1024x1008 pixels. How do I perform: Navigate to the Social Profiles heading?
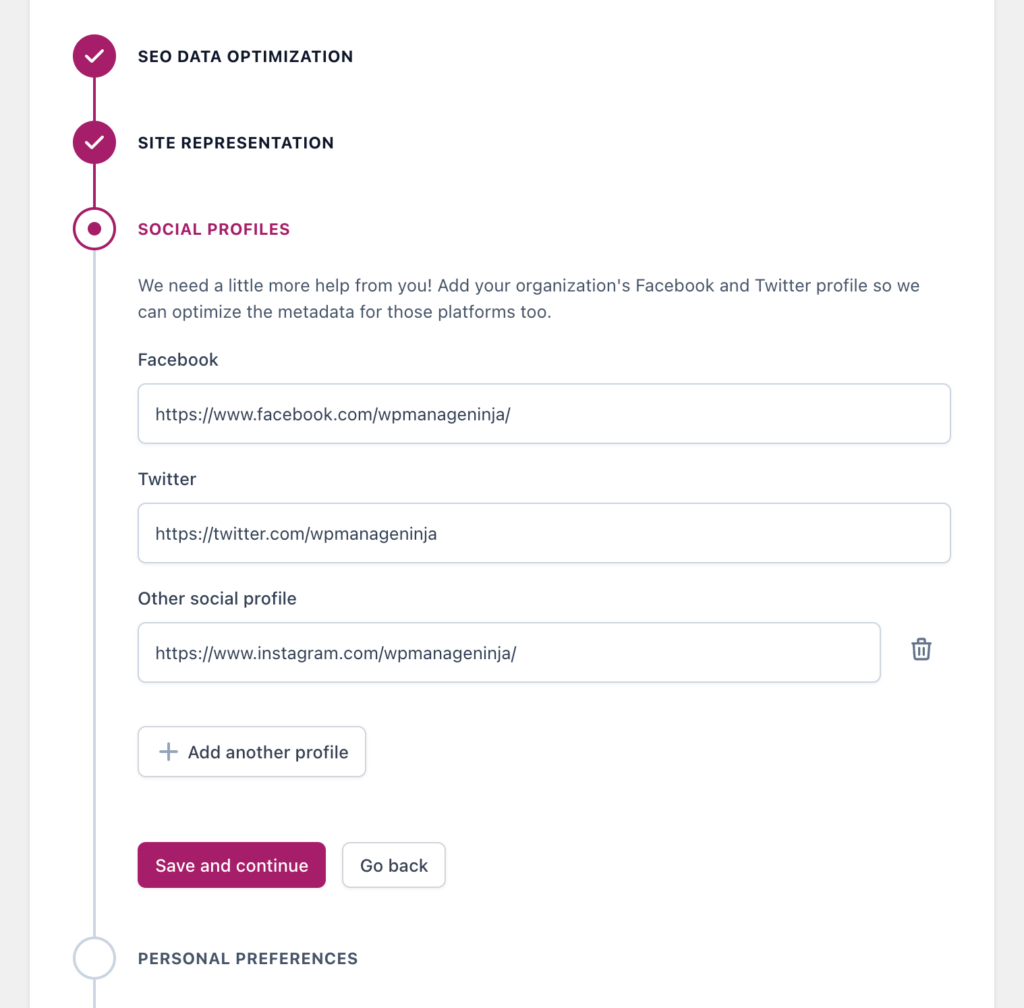pos(213,228)
